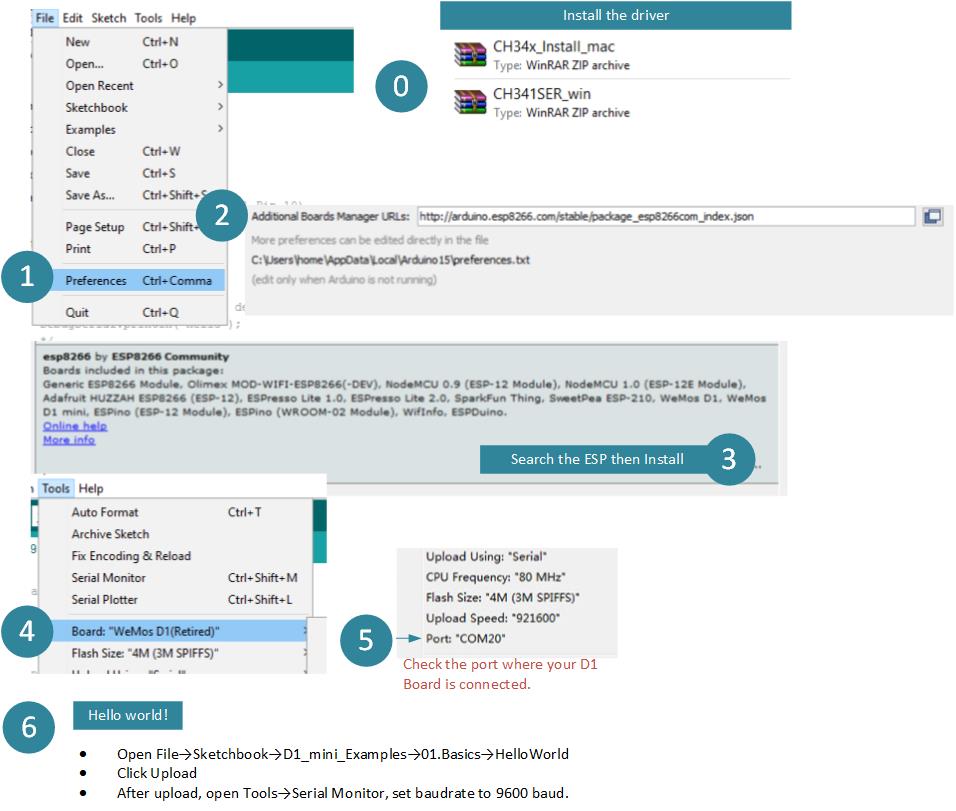Viewport: 956px width, 811px height.
Task: Choose Fix Encoding & Reload
Action: click(176, 557)
